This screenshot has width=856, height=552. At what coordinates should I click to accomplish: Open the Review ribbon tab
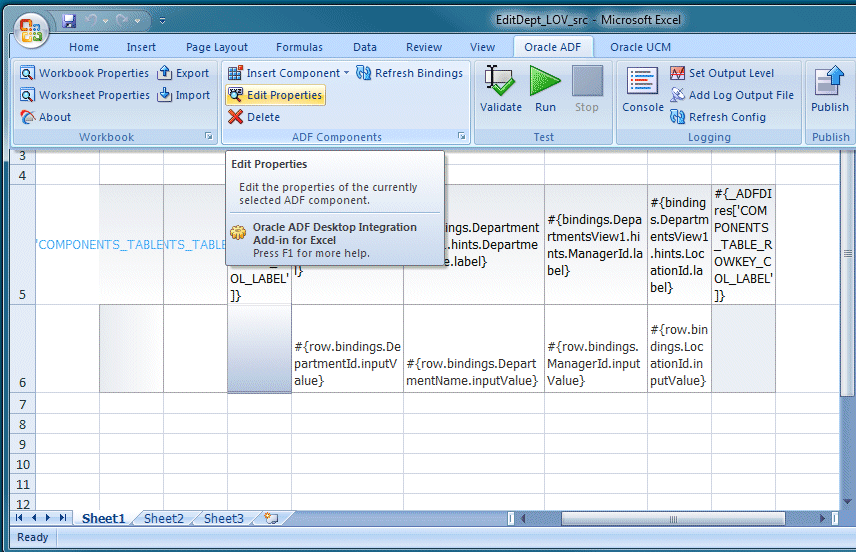(x=424, y=48)
